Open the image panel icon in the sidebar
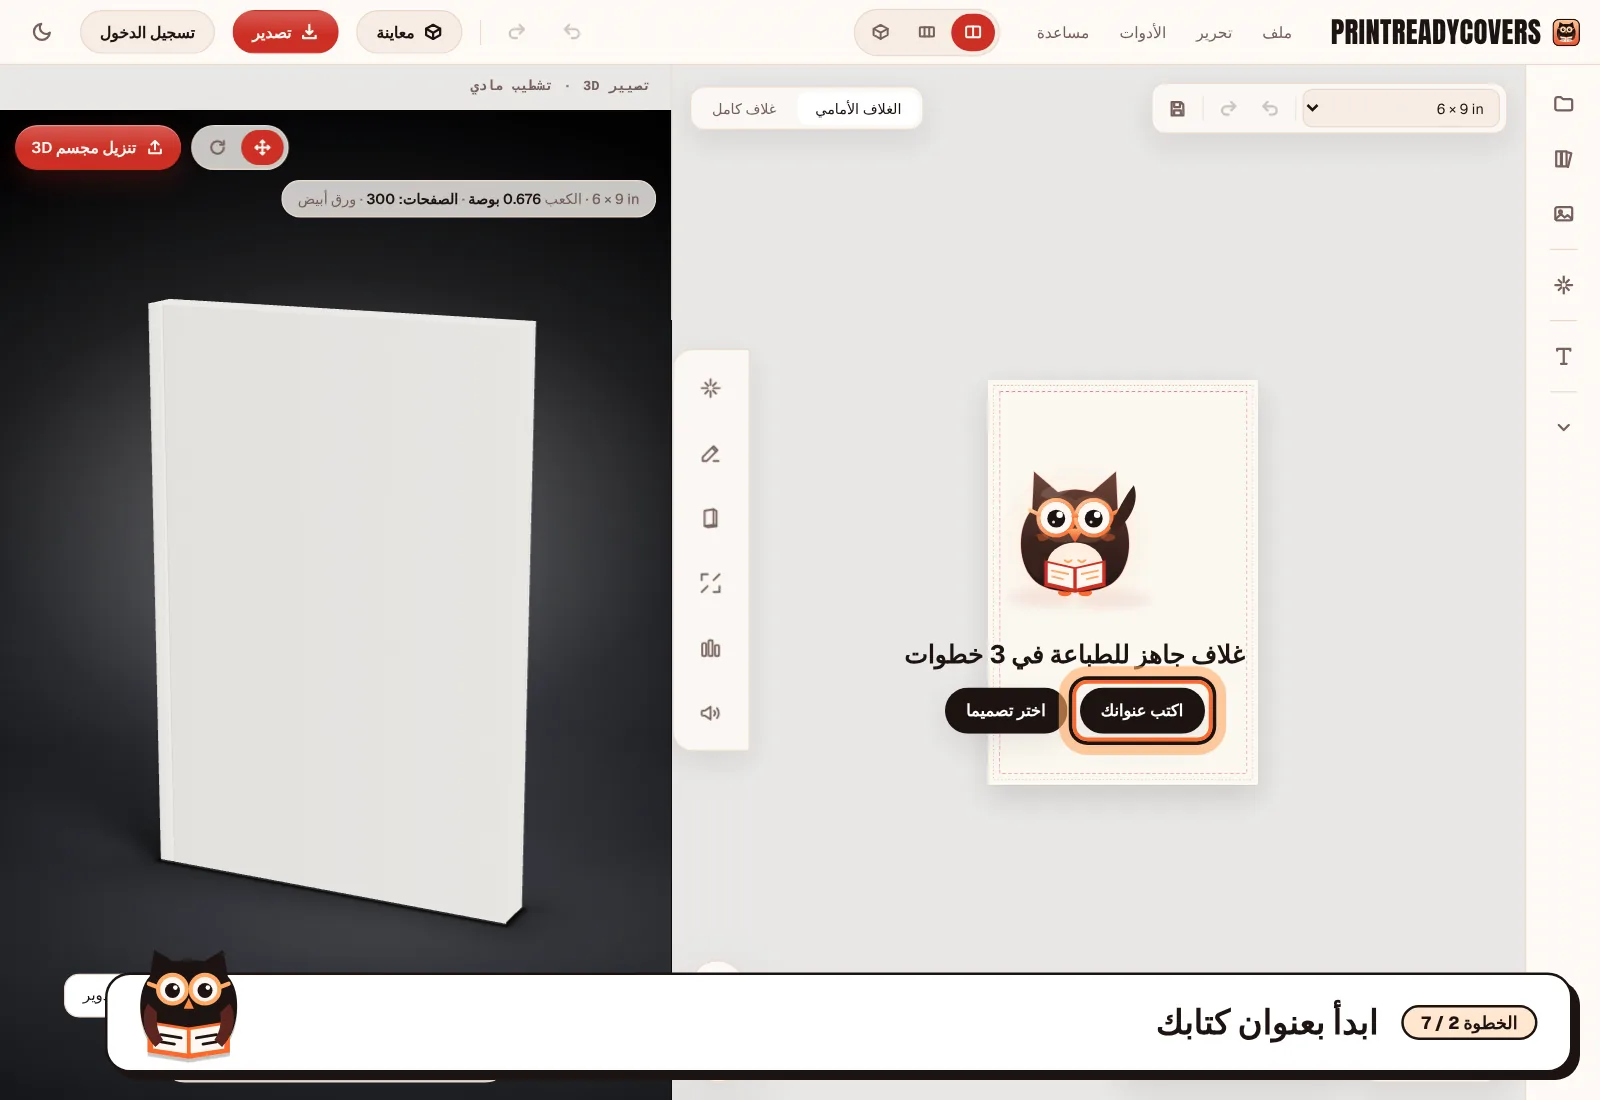Screen dimensions: 1600x1100 (x=1564, y=214)
